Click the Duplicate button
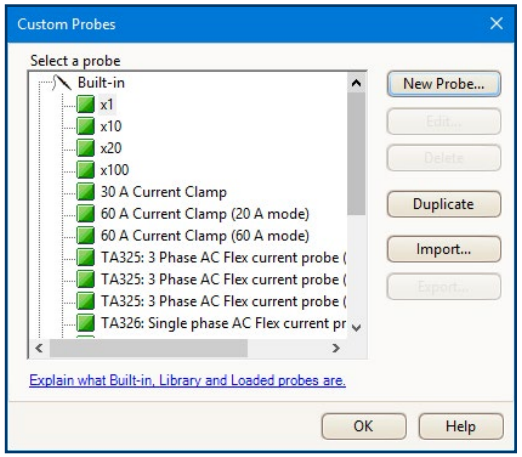522x457 pixels. tap(444, 204)
